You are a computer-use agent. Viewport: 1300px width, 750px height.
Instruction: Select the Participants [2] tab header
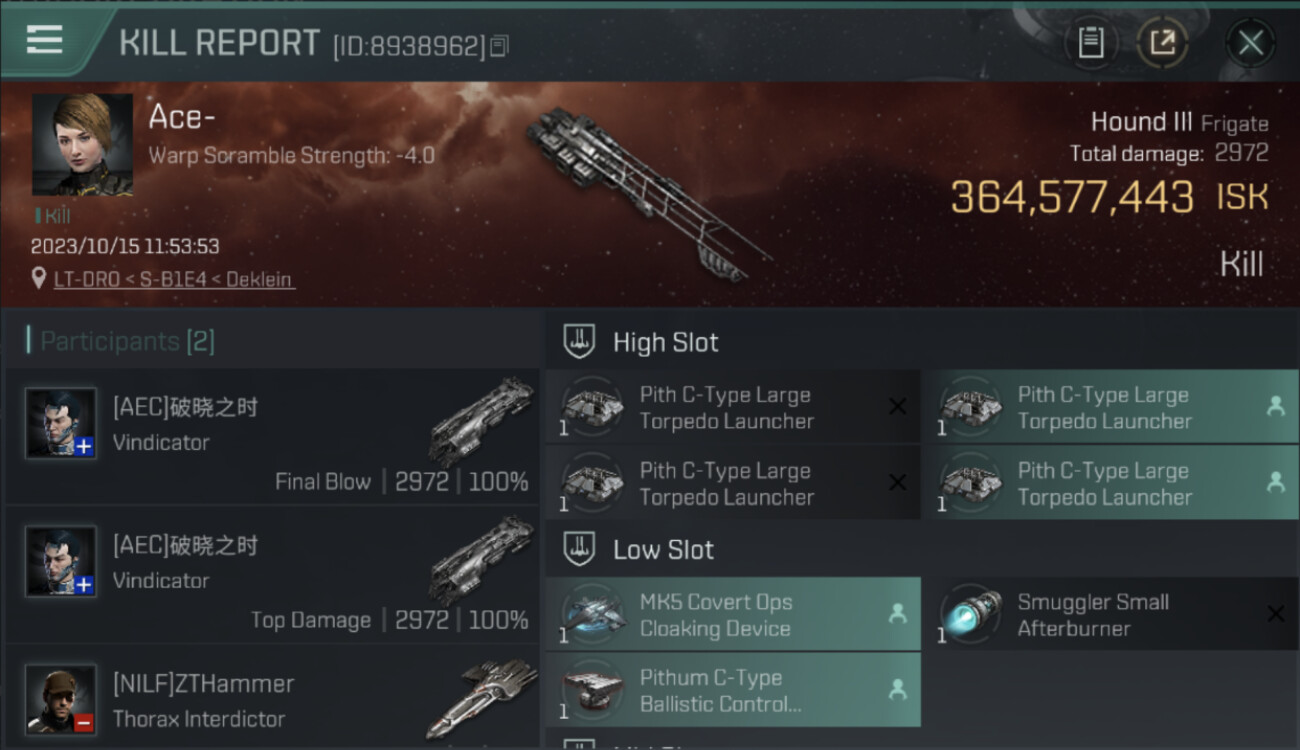tap(121, 341)
